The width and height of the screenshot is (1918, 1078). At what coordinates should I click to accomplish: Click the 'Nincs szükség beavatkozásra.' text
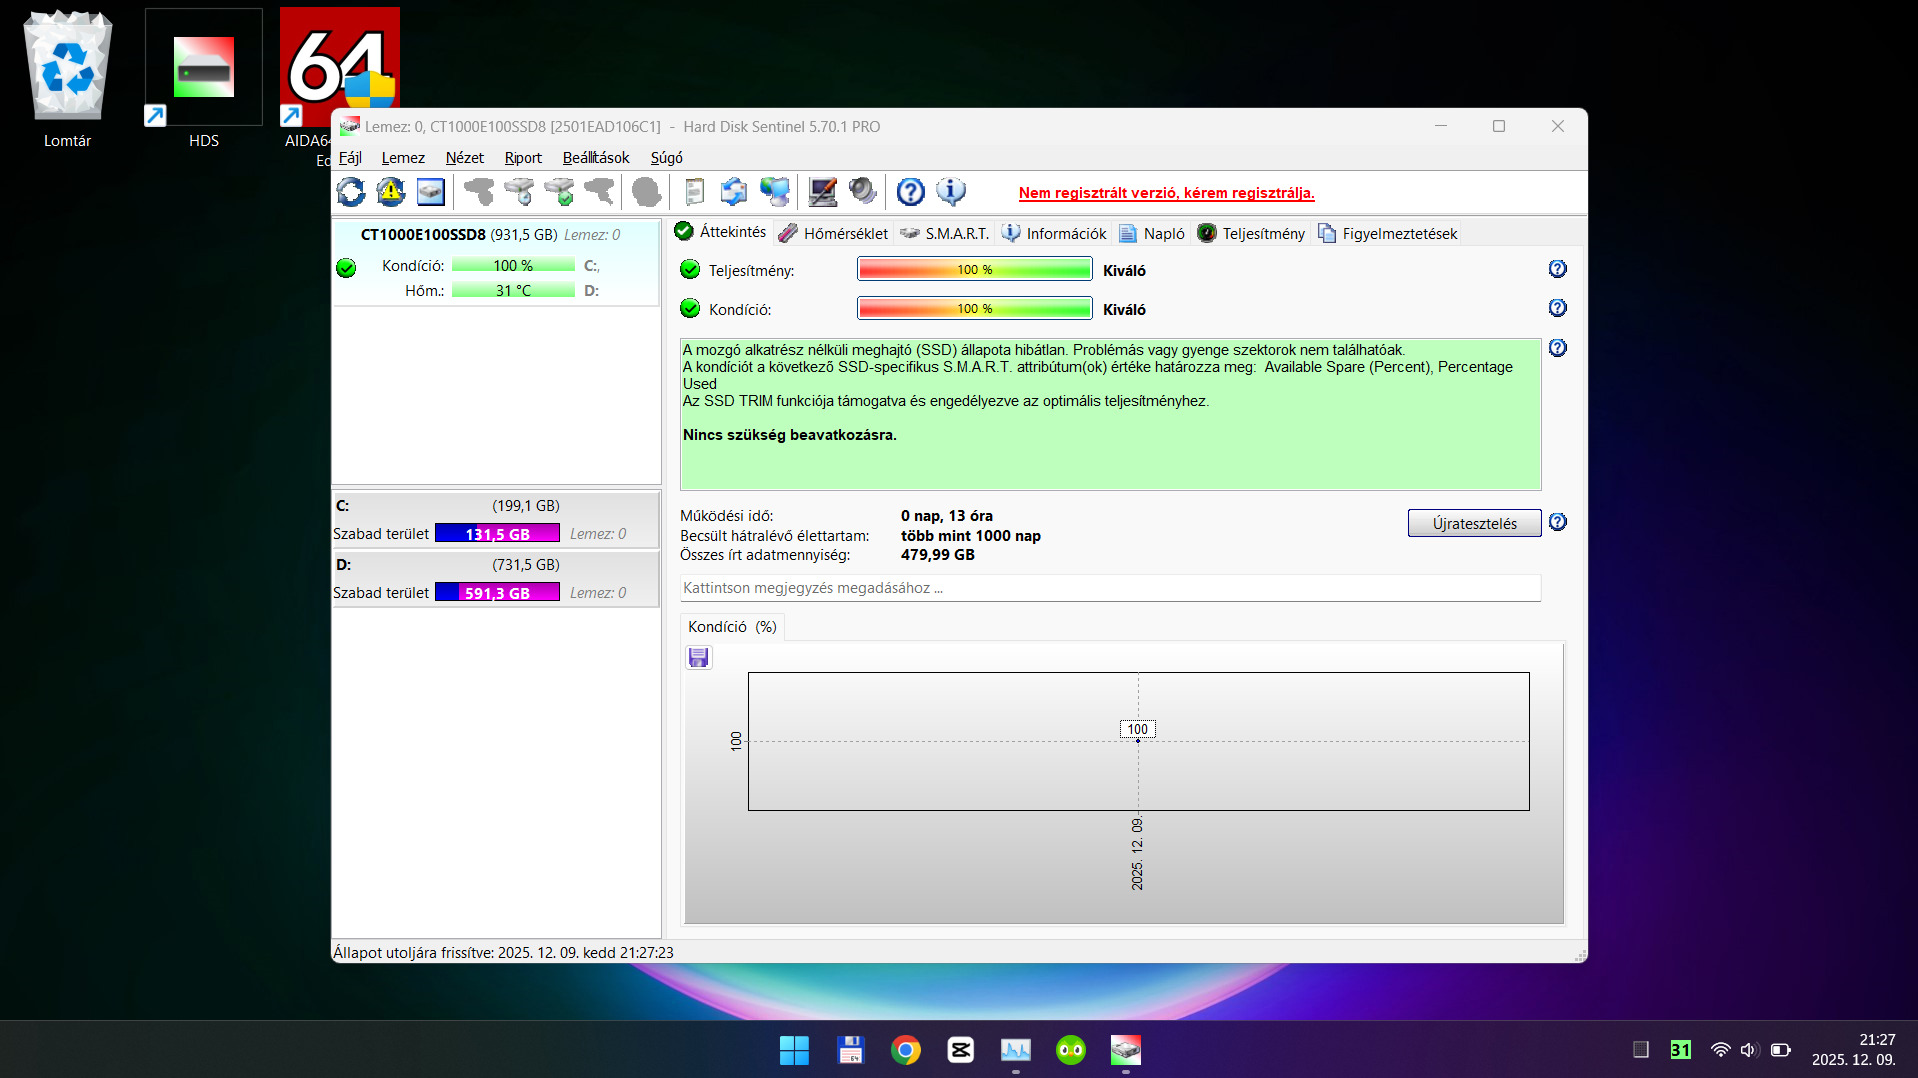point(790,435)
